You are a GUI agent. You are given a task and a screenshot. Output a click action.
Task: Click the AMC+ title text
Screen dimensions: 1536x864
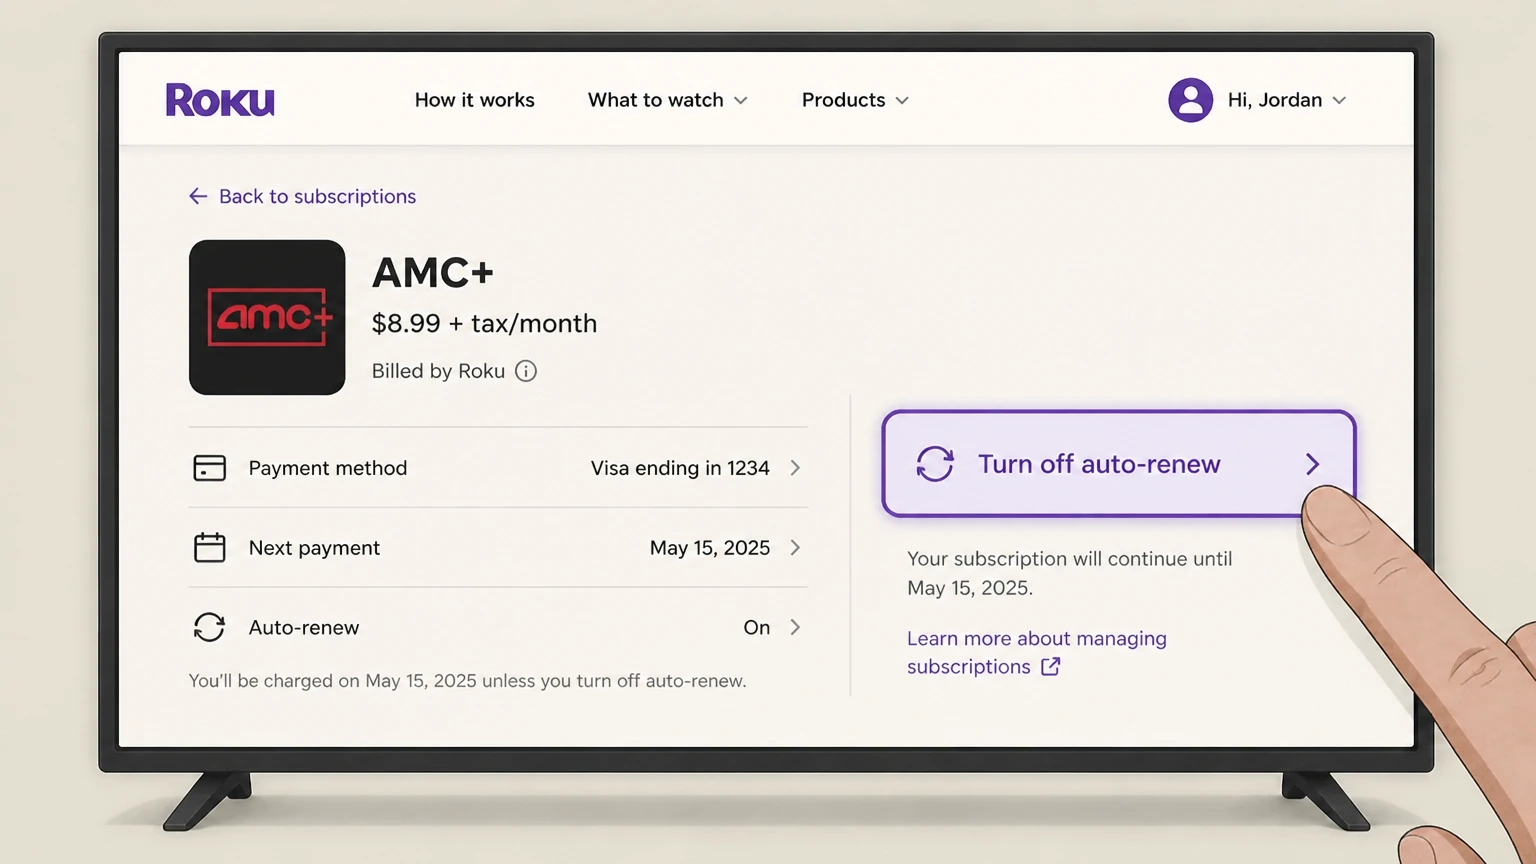tap(433, 272)
